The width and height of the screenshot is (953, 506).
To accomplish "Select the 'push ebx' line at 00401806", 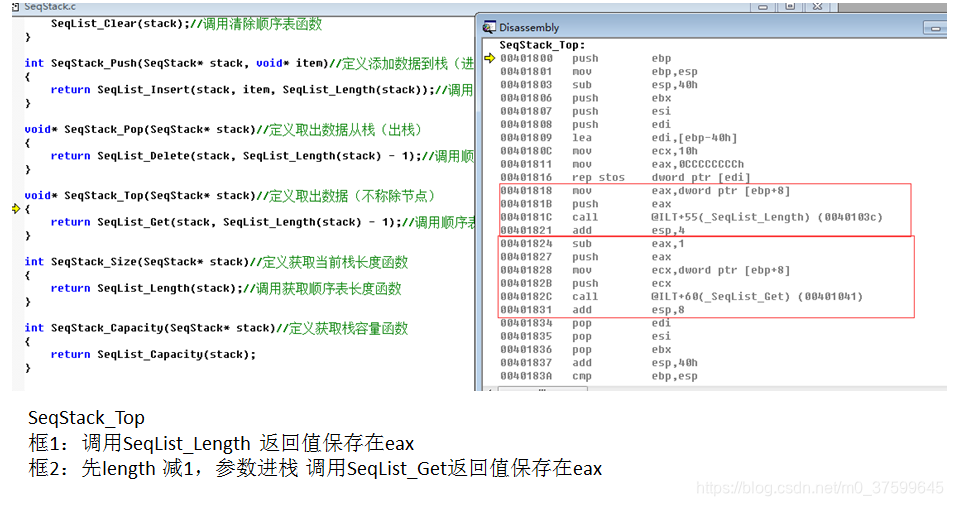I will point(586,98).
